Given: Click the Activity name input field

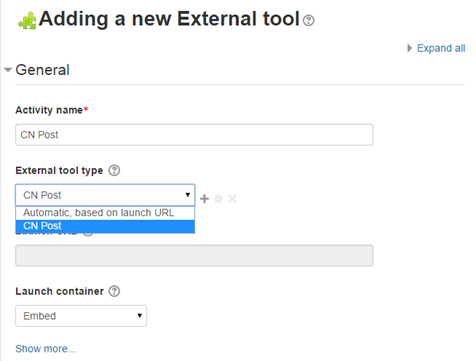Looking at the screenshot, I should pos(194,135).
